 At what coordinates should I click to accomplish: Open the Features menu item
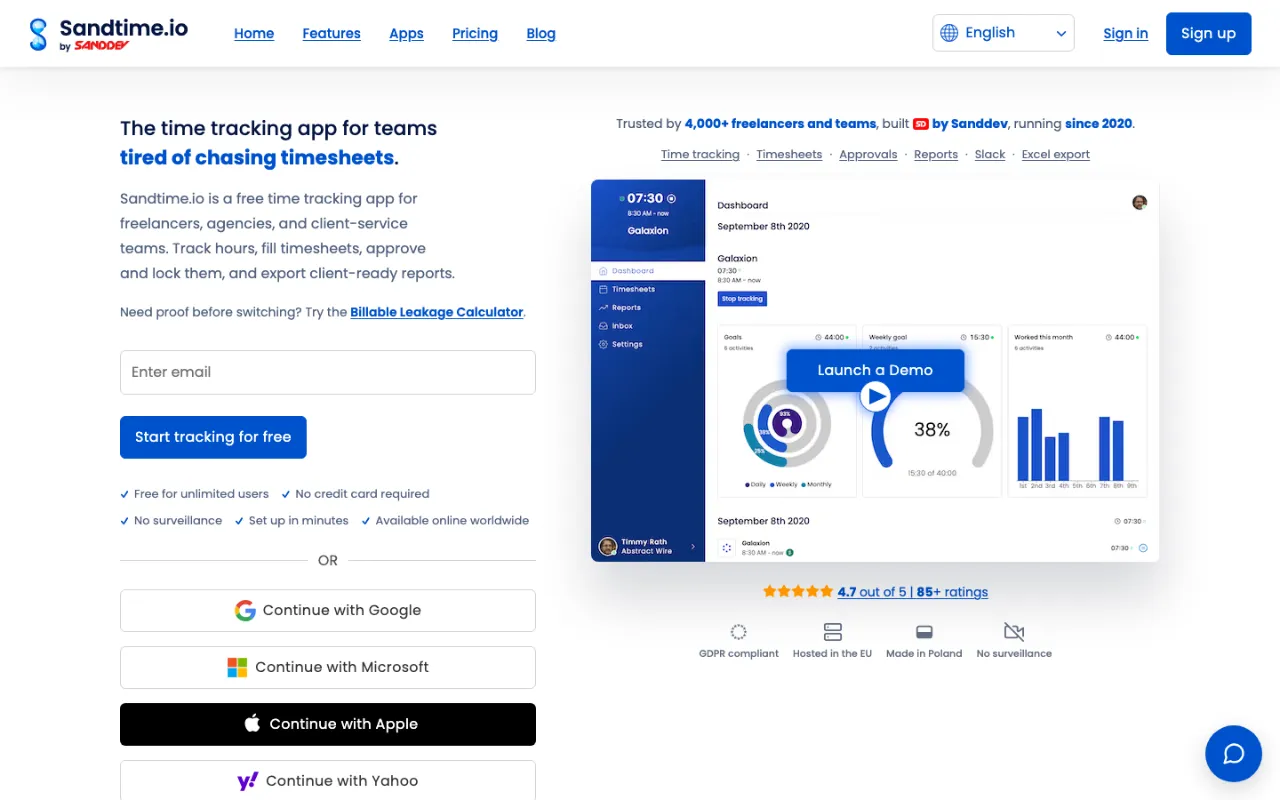click(331, 34)
